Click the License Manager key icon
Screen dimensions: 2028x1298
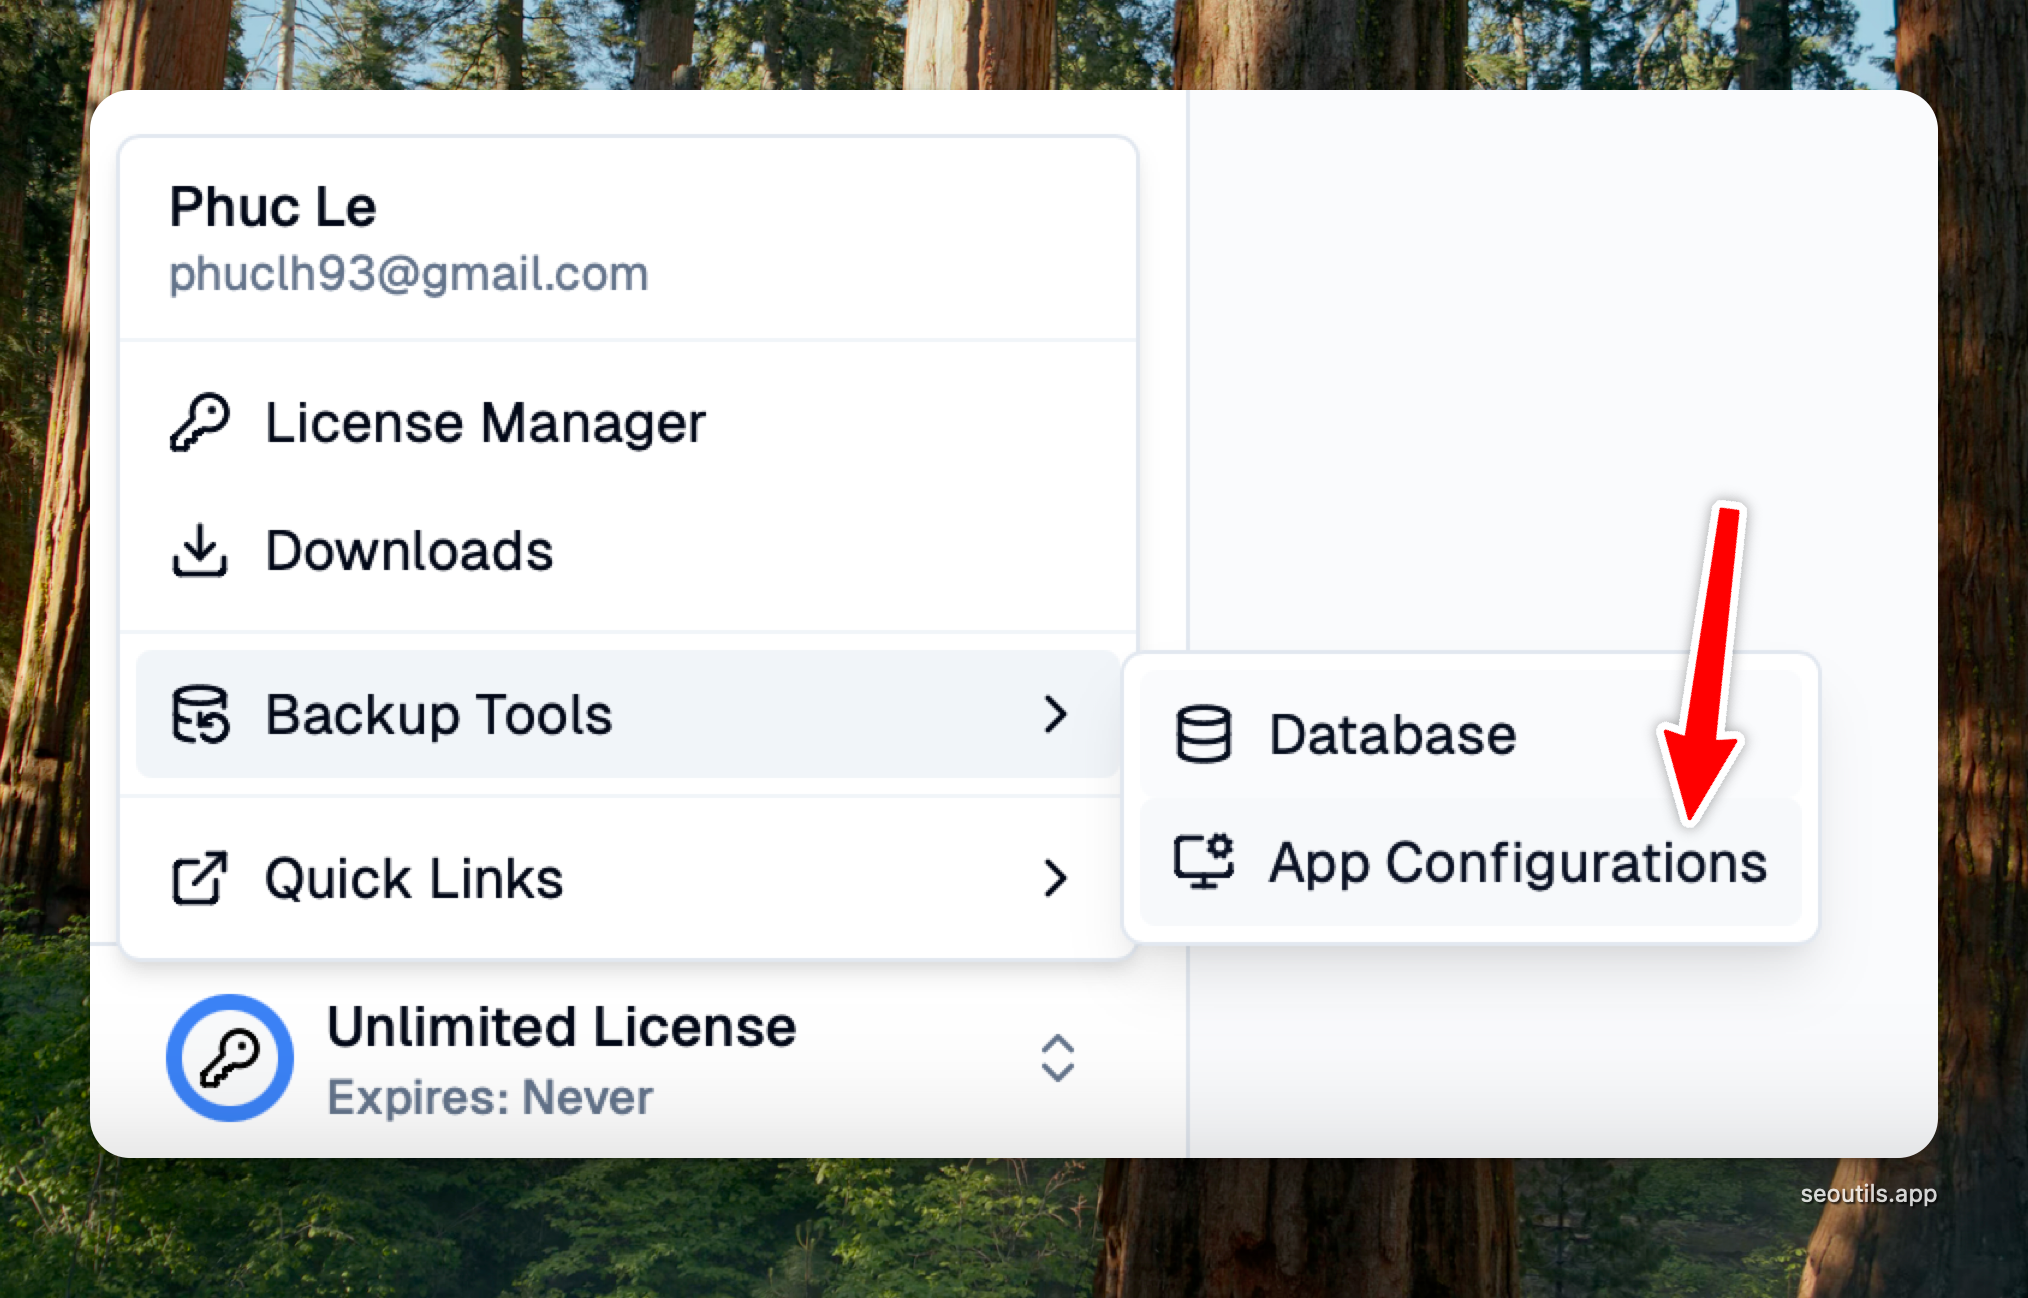(199, 422)
